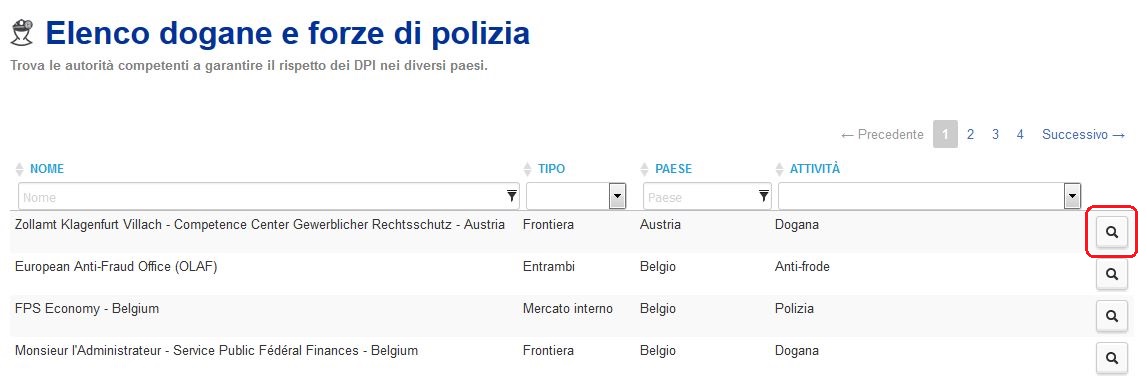Expand the Tipo filter dropdown
The height and width of the screenshot is (378, 1147).
tap(576, 196)
